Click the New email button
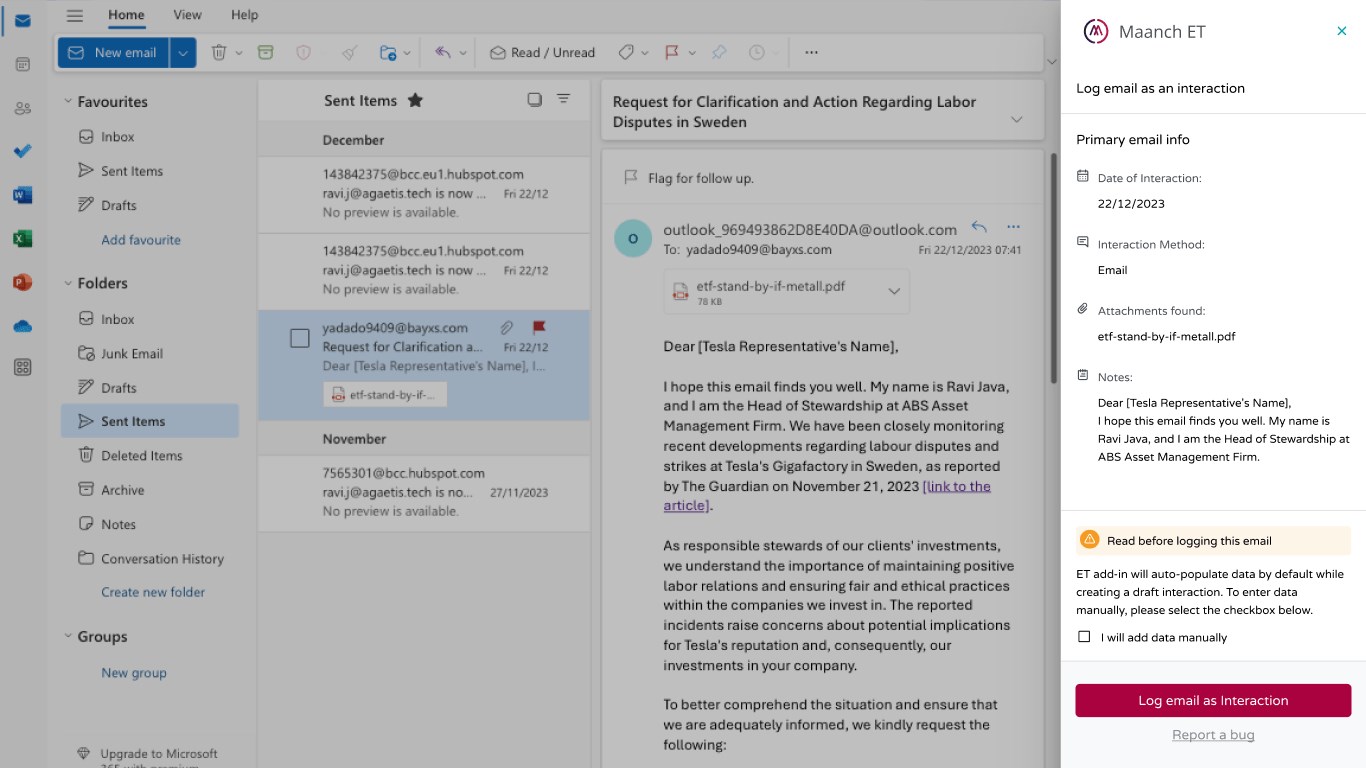This screenshot has height=768, width=1366. coord(114,53)
